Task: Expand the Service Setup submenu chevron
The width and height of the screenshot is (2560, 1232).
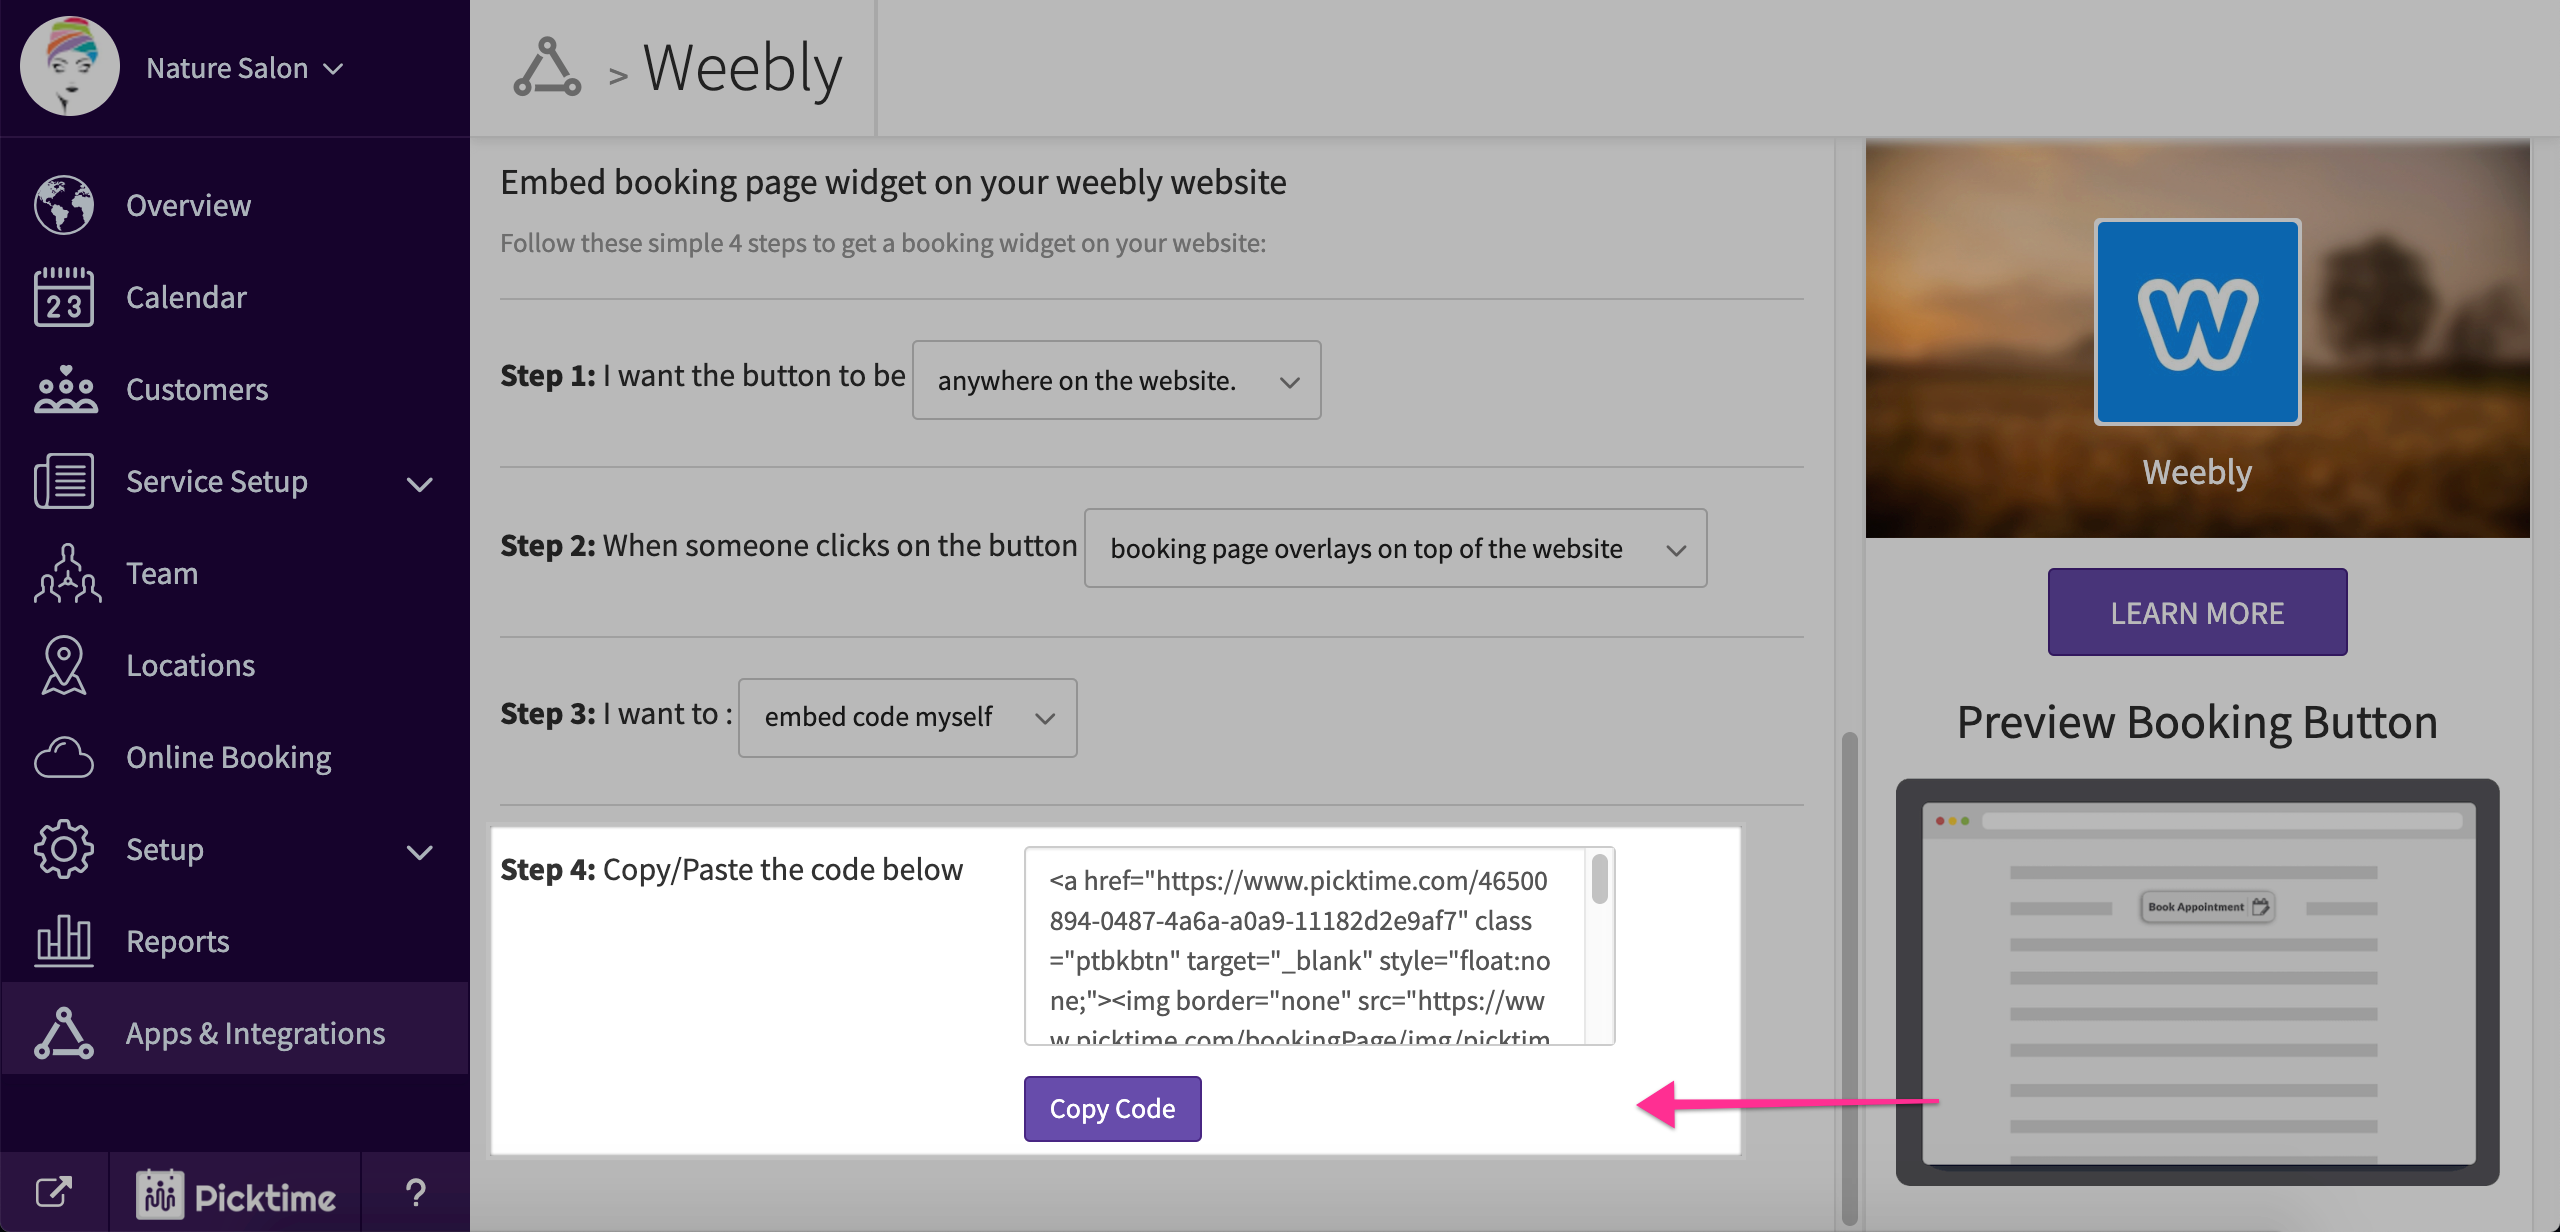Action: pyautogui.click(x=420, y=484)
